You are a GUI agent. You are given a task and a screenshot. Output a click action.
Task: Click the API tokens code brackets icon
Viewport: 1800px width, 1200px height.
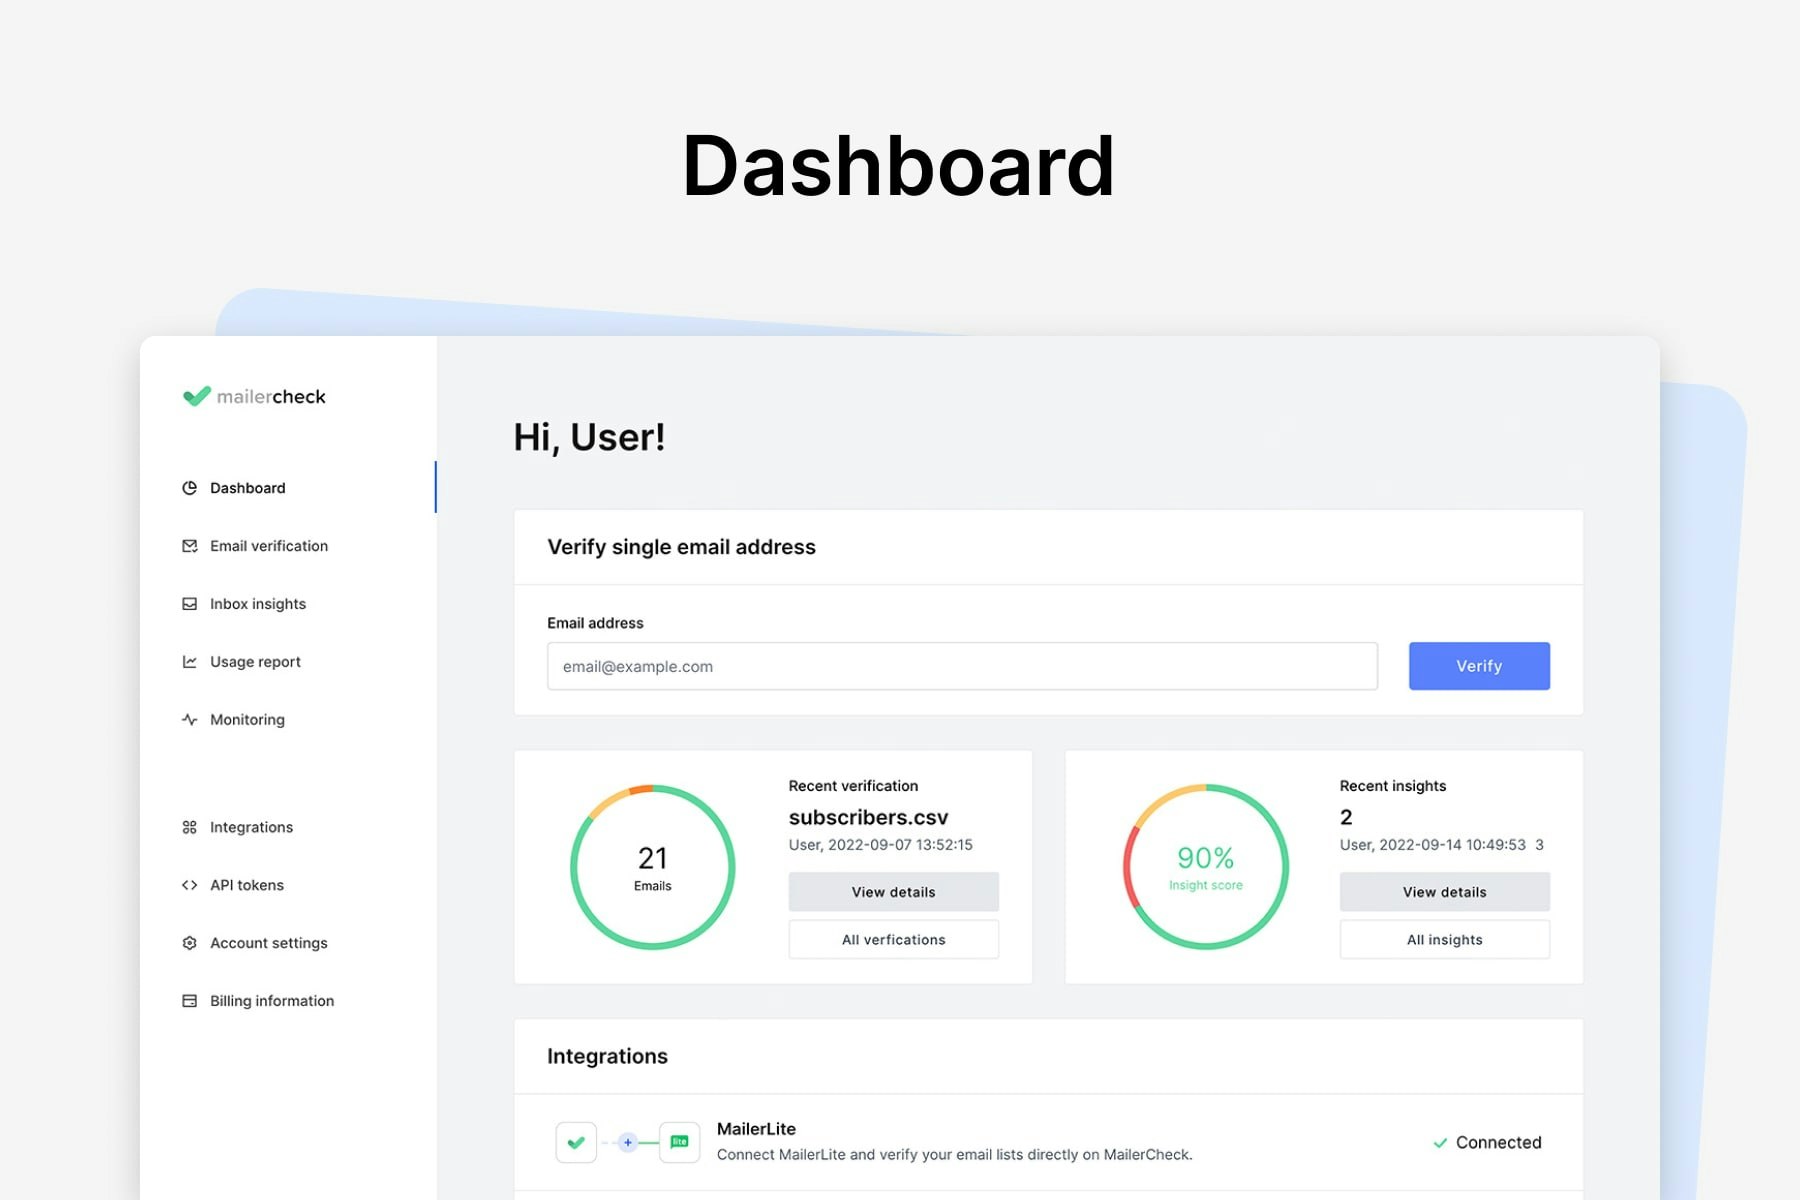coord(189,885)
